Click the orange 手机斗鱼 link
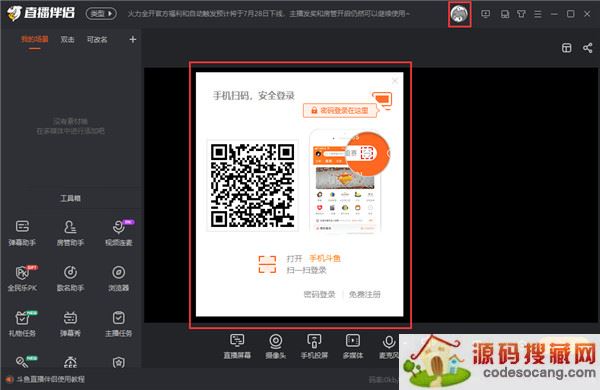Viewport: 600px width, 390px height. pos(325,258)
